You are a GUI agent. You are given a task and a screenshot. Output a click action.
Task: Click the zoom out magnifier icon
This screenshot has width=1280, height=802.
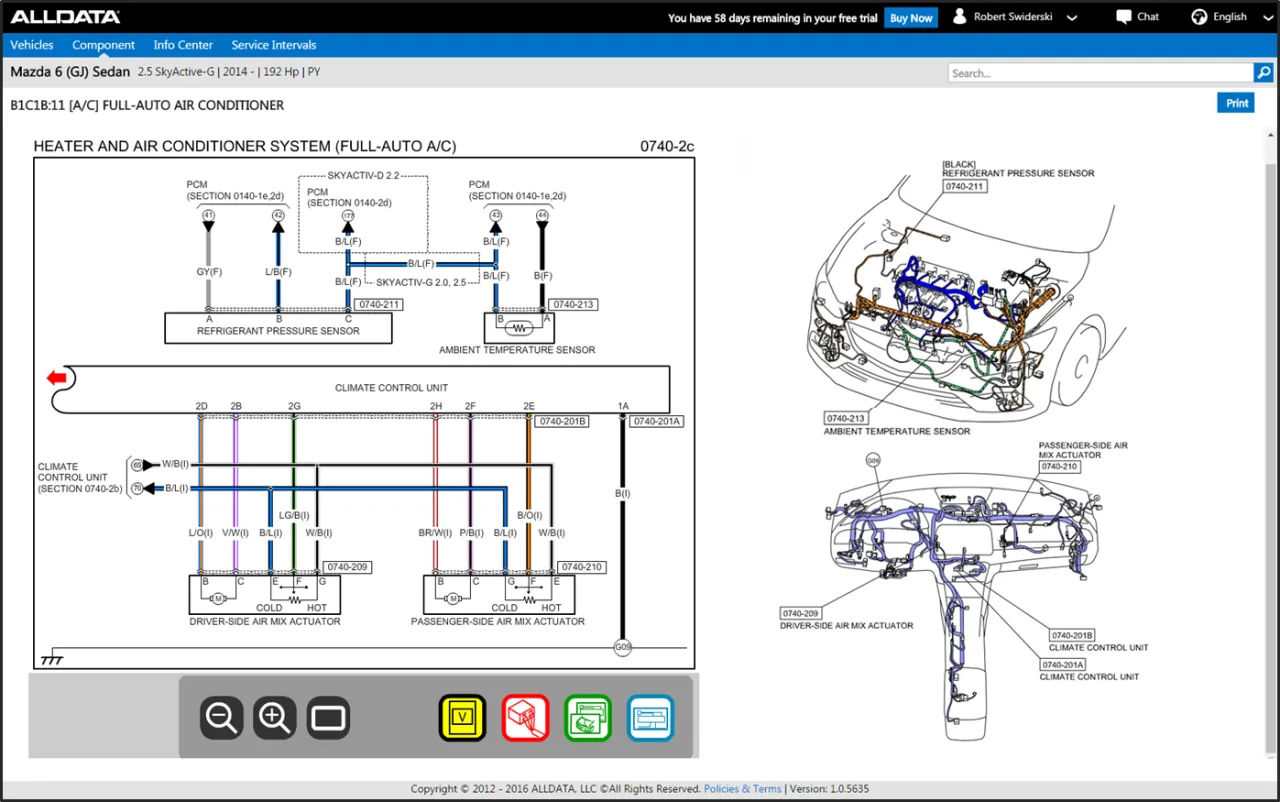click(221, 718)
